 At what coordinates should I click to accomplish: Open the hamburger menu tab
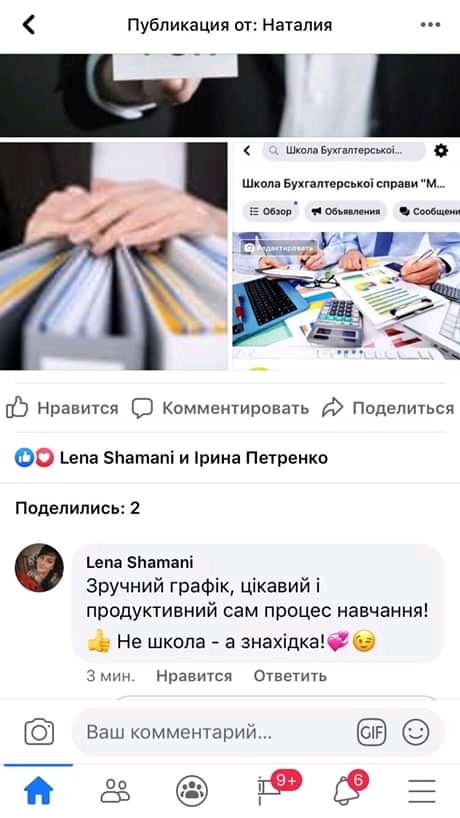(422, 791)
